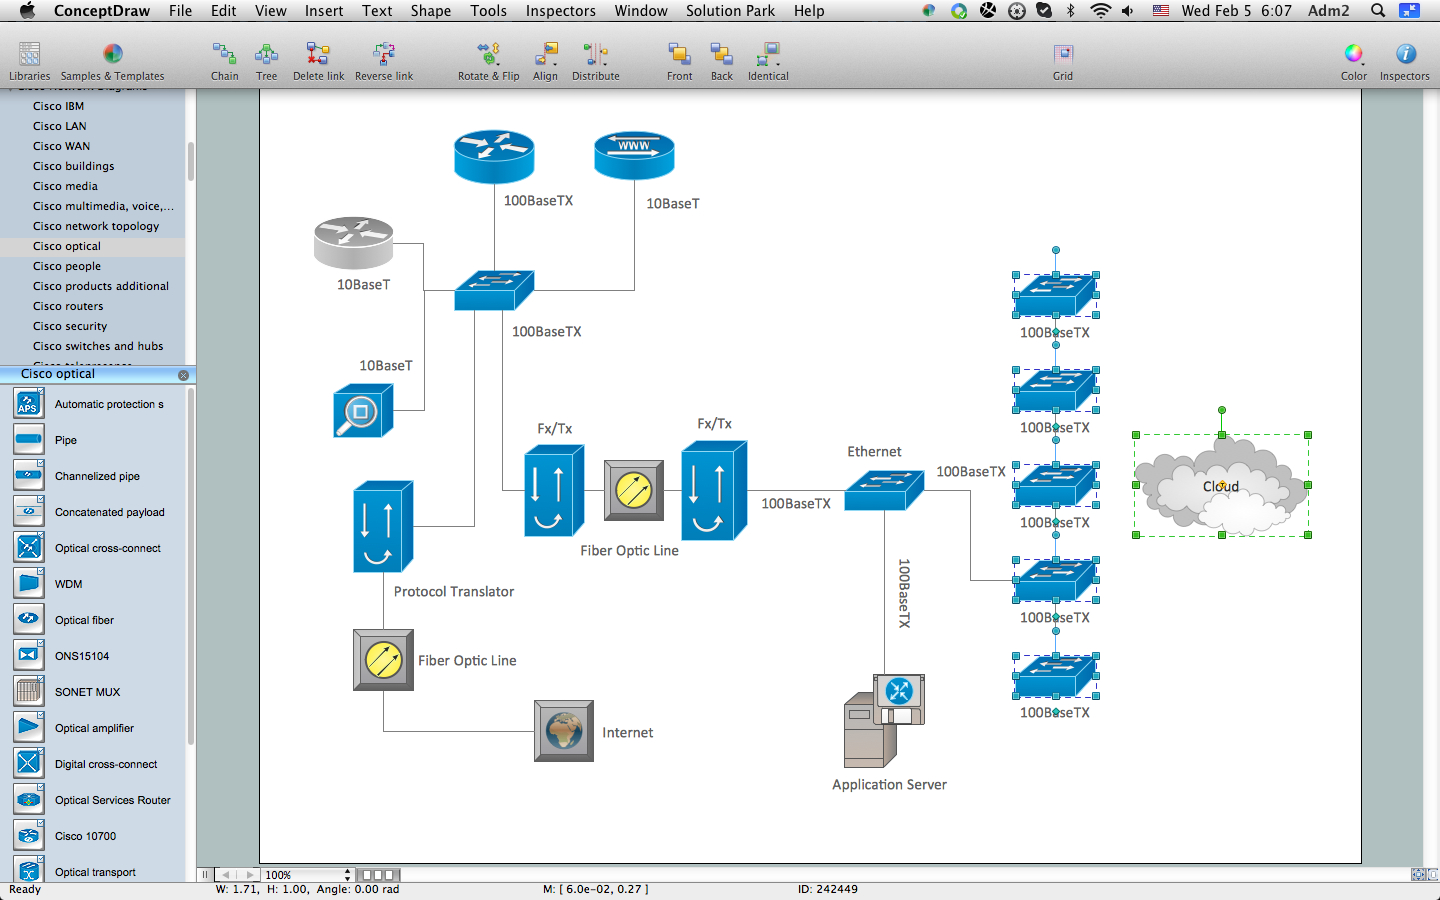Pick the WDM shape icon
This screenshot has width=1440, height=900.
(29, 584)
